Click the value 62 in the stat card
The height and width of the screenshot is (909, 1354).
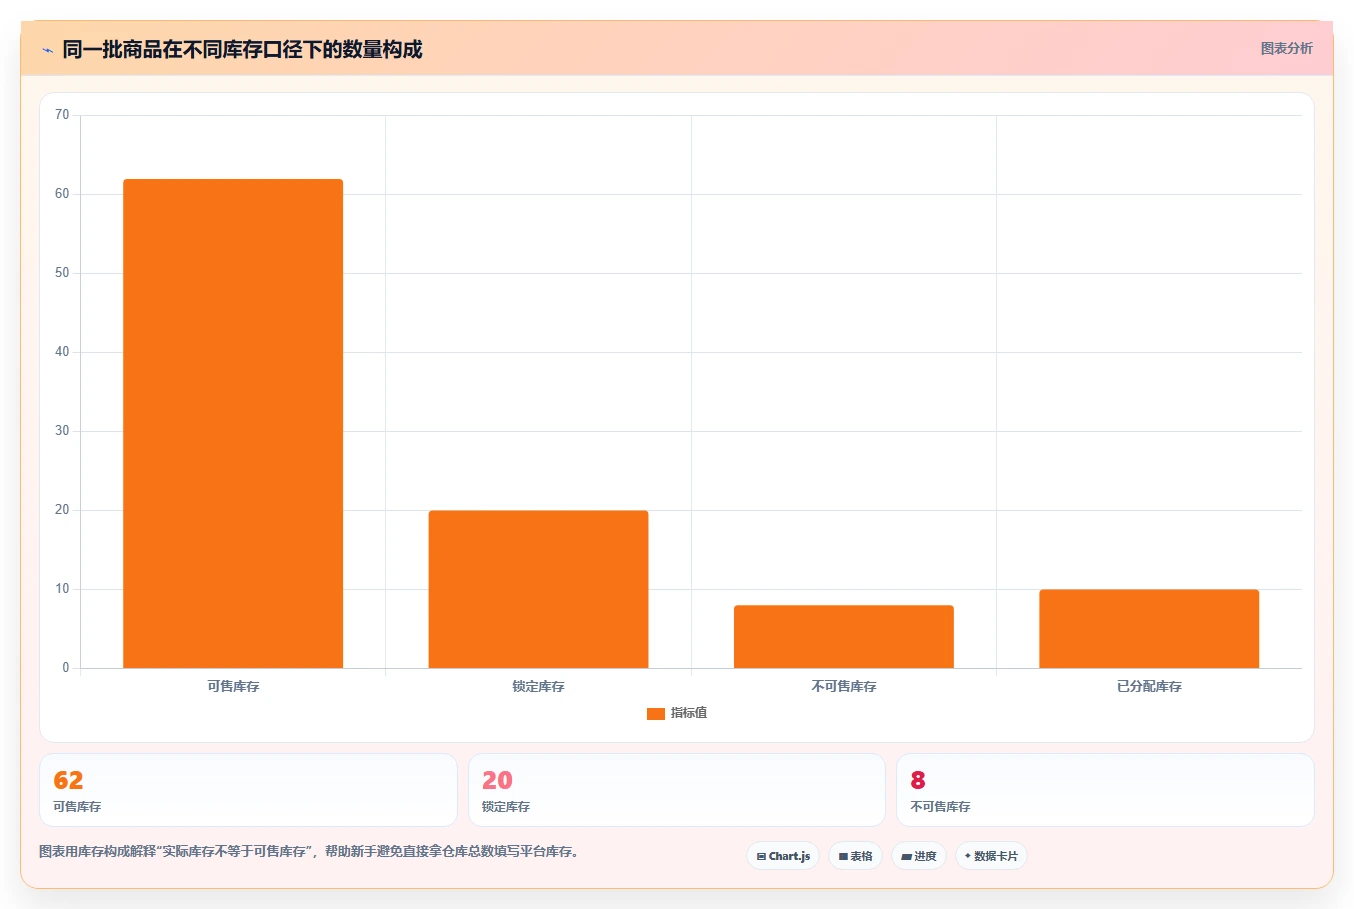(68, 780)
